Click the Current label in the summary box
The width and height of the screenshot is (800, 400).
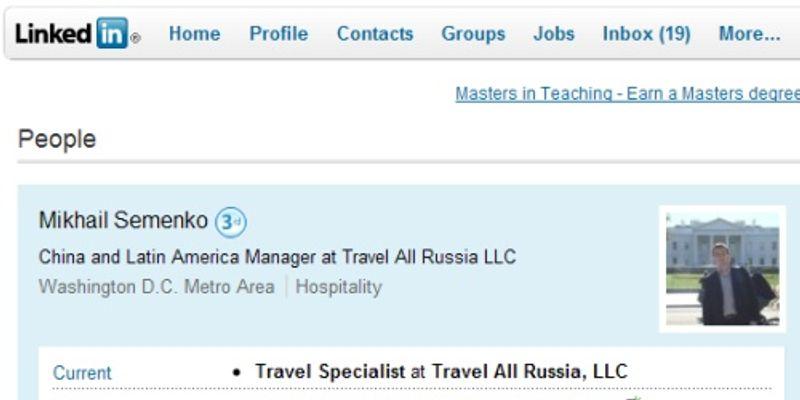[82, 373]
